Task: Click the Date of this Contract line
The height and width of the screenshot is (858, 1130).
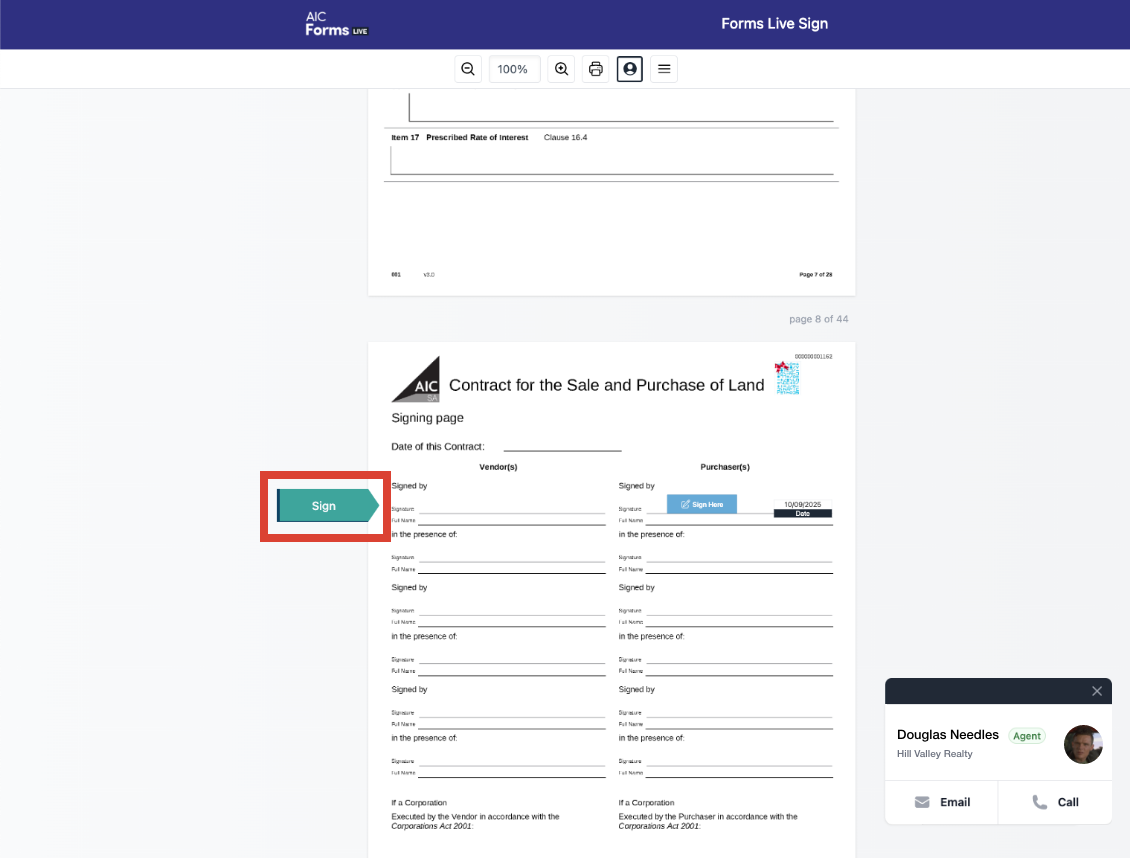Action: click(x=562, y=446)
